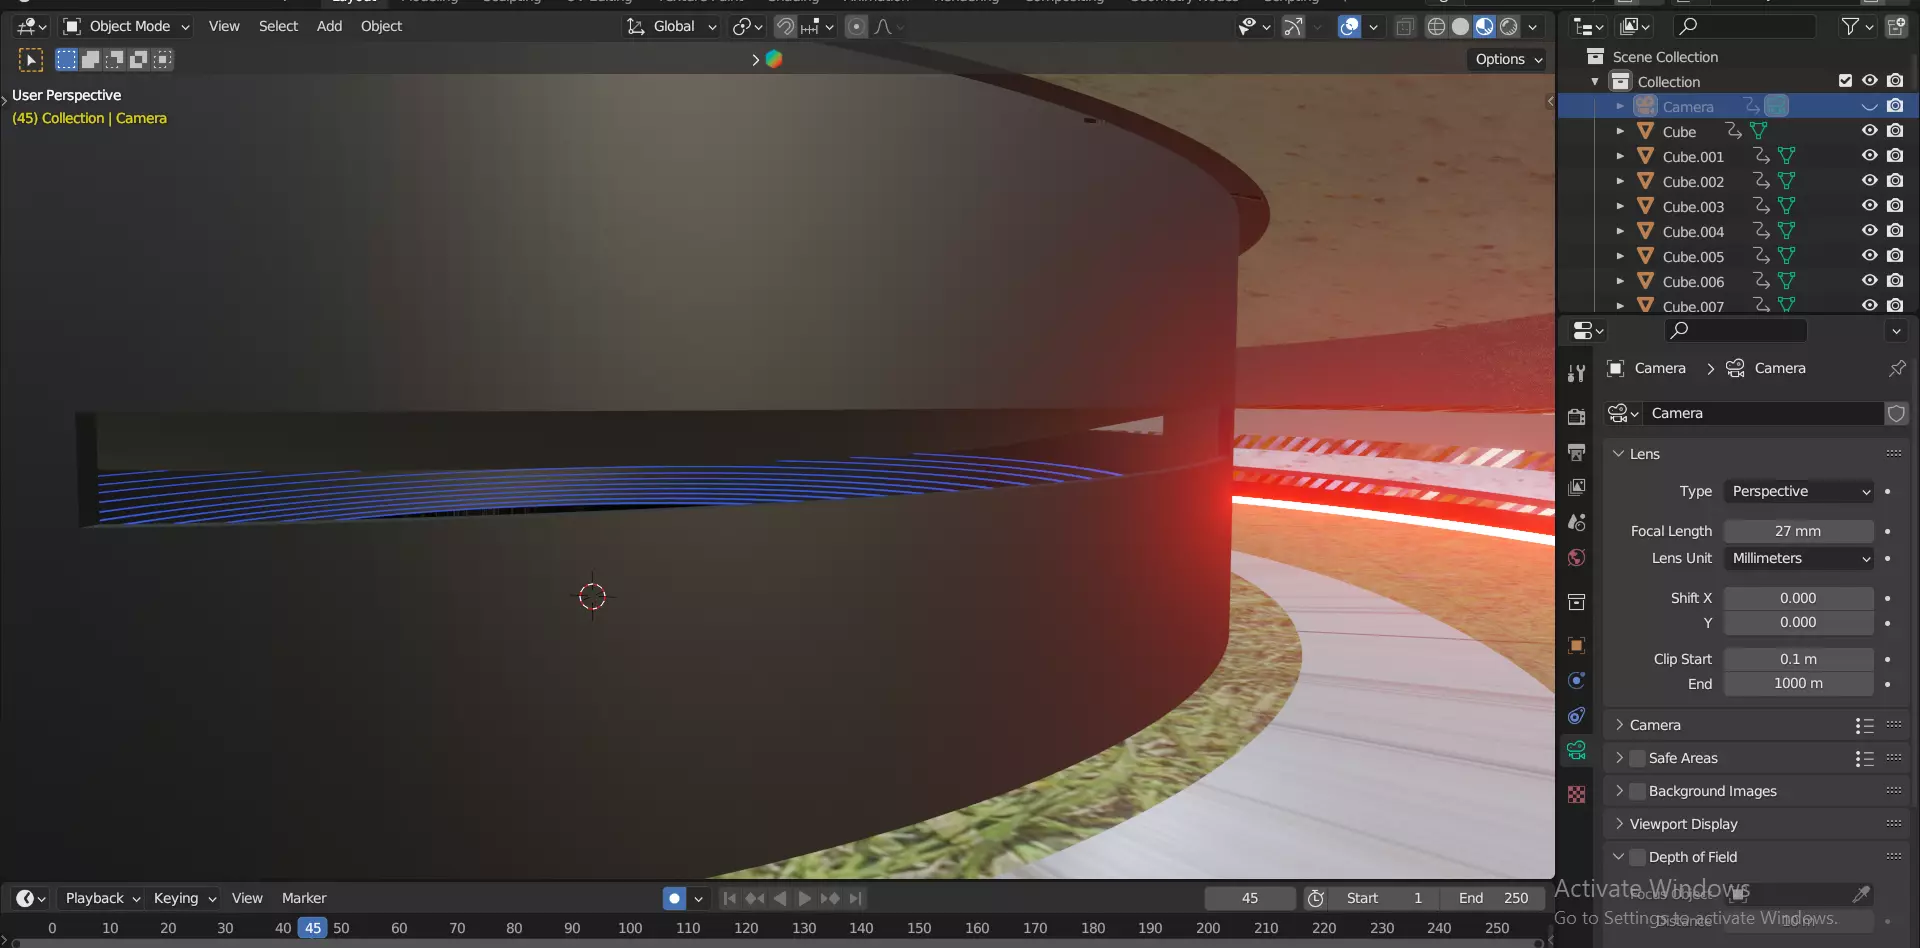The width and height of the screenshot is (1920, 948).
Task: Open the Global transform orientation dropdown
Action: (x=672, y=27)
